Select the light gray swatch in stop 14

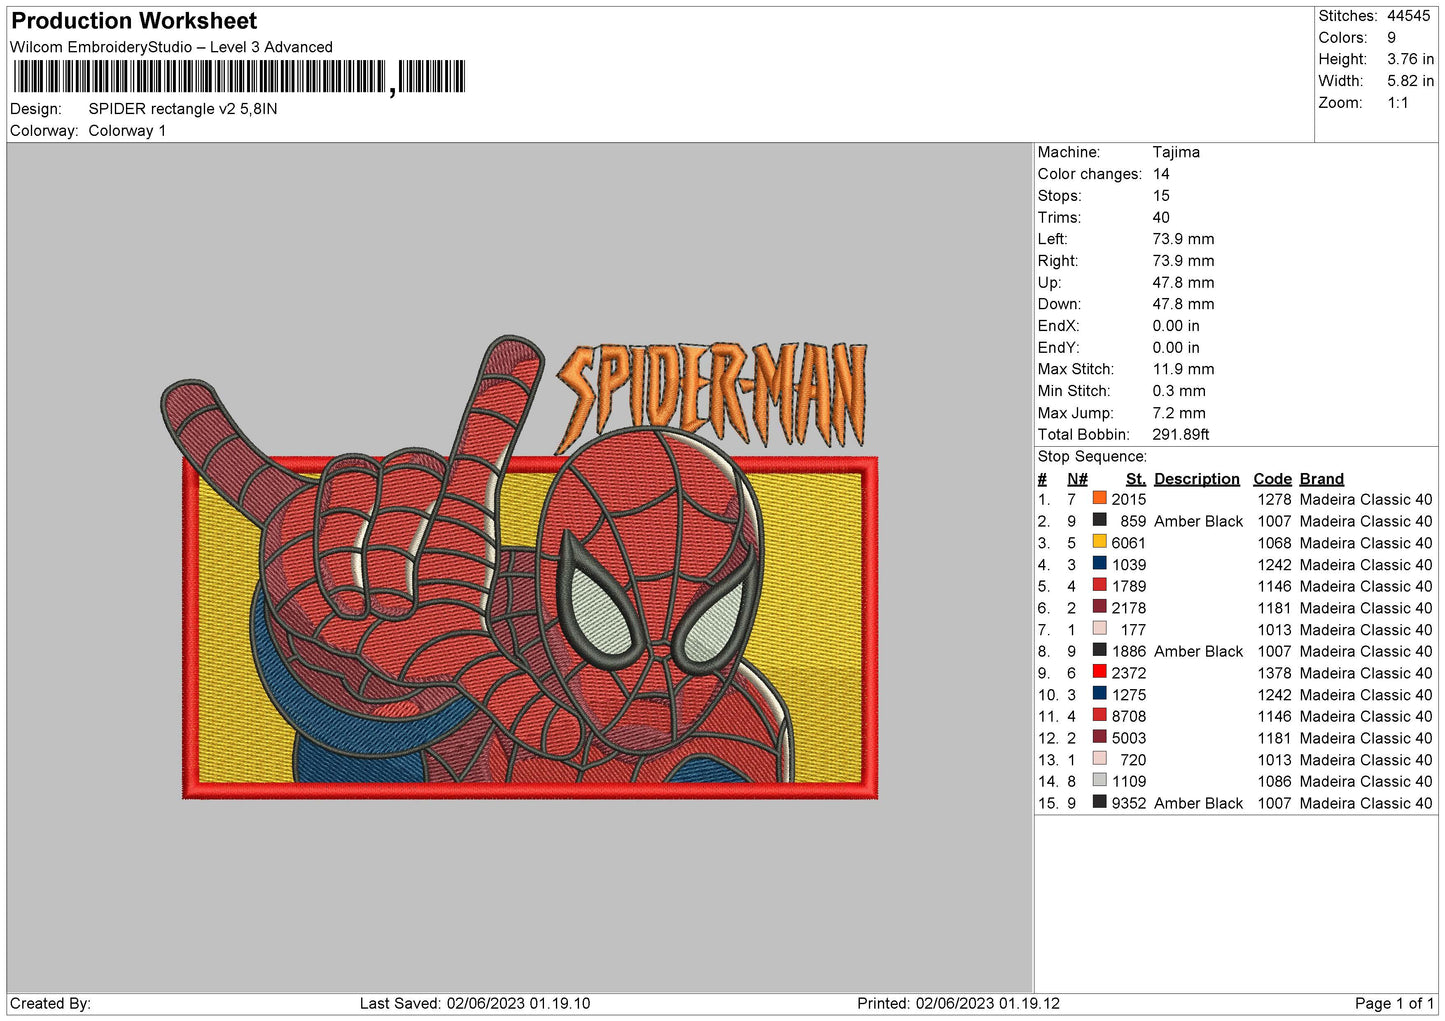(1099, 781)
